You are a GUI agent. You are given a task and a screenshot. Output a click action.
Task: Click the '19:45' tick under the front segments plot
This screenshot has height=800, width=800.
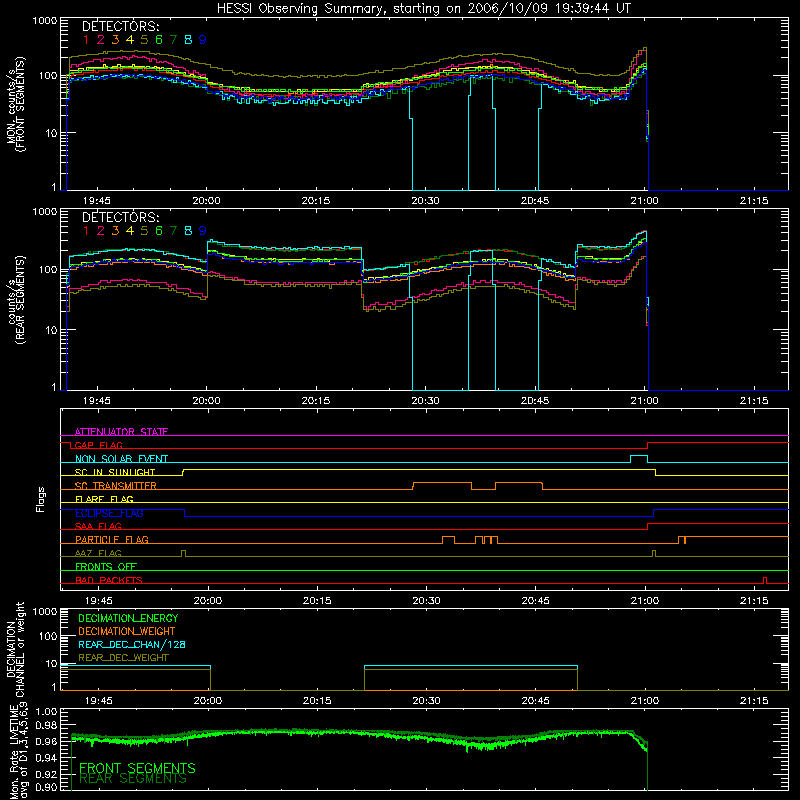97,201
